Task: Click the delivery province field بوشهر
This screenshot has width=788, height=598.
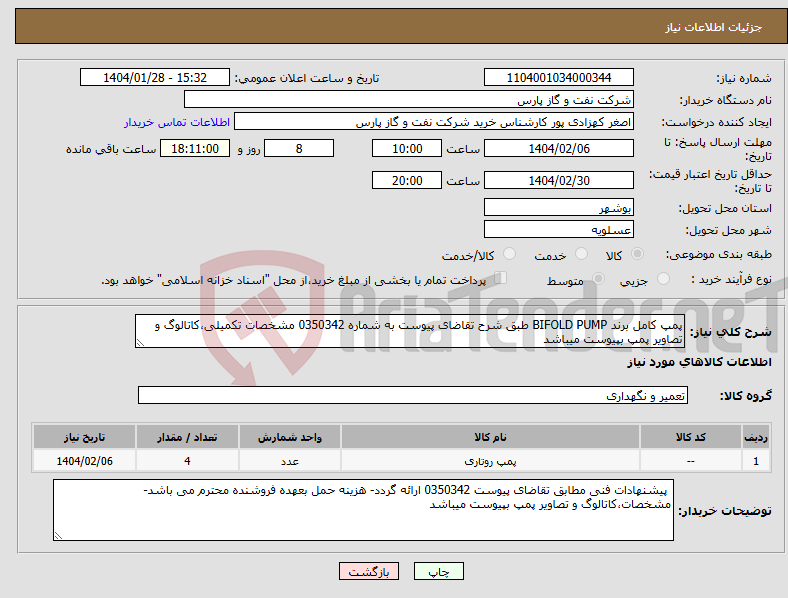Action: click(558, 208)
